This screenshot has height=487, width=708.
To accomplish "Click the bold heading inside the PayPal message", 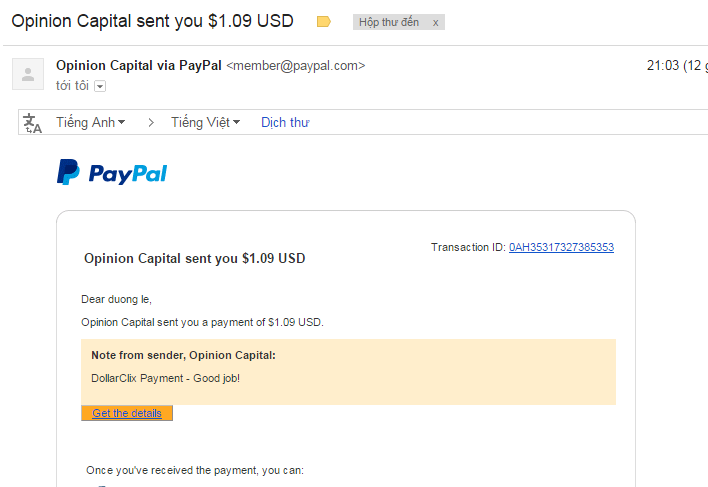I will [x=194, y=258].
